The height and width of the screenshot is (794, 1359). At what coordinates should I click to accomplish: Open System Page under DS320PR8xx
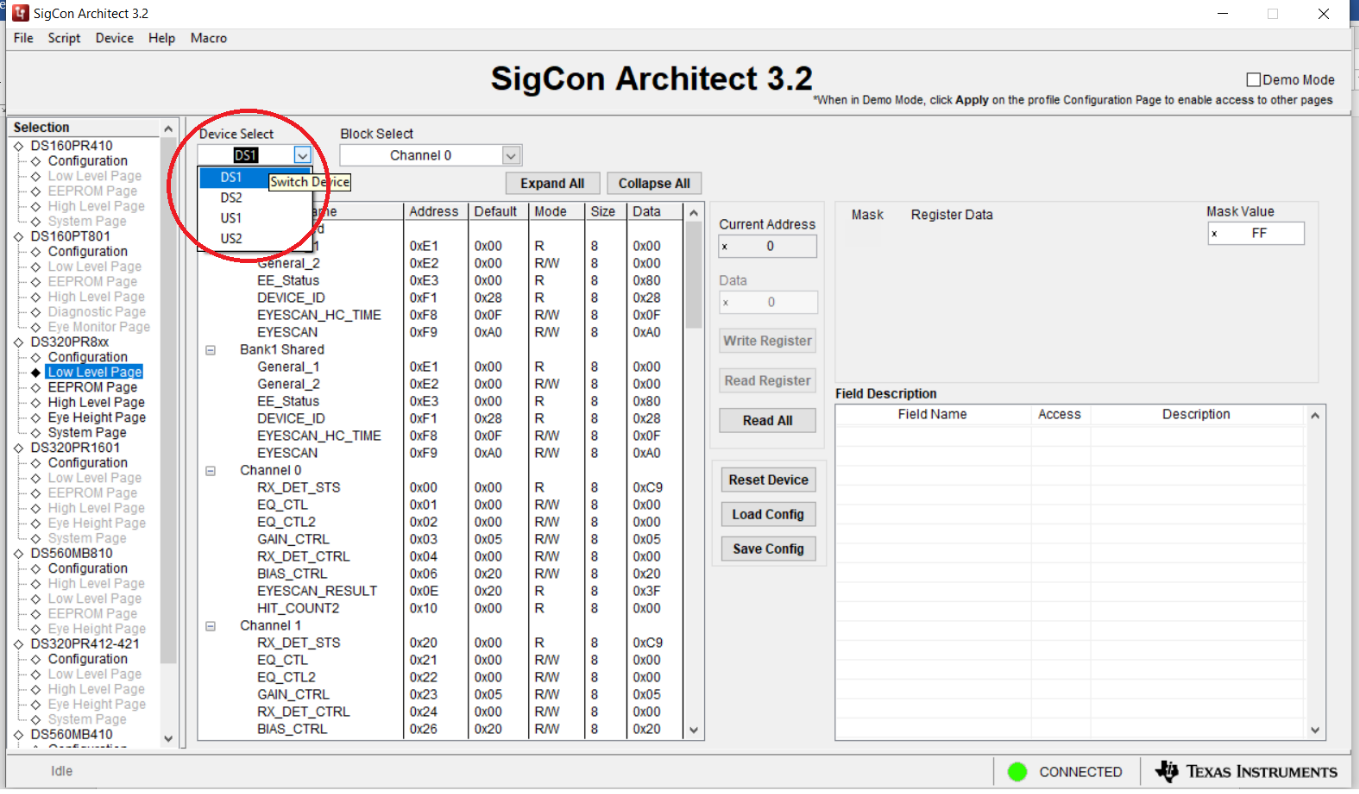(87, 433)
